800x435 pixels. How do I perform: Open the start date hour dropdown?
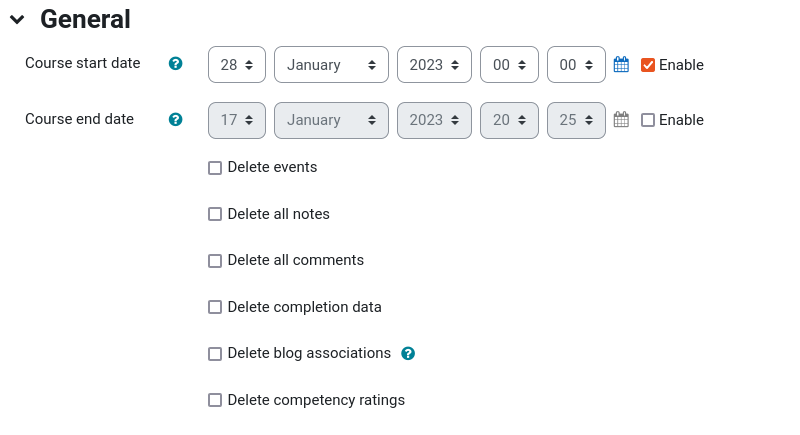tap(509, 65)
